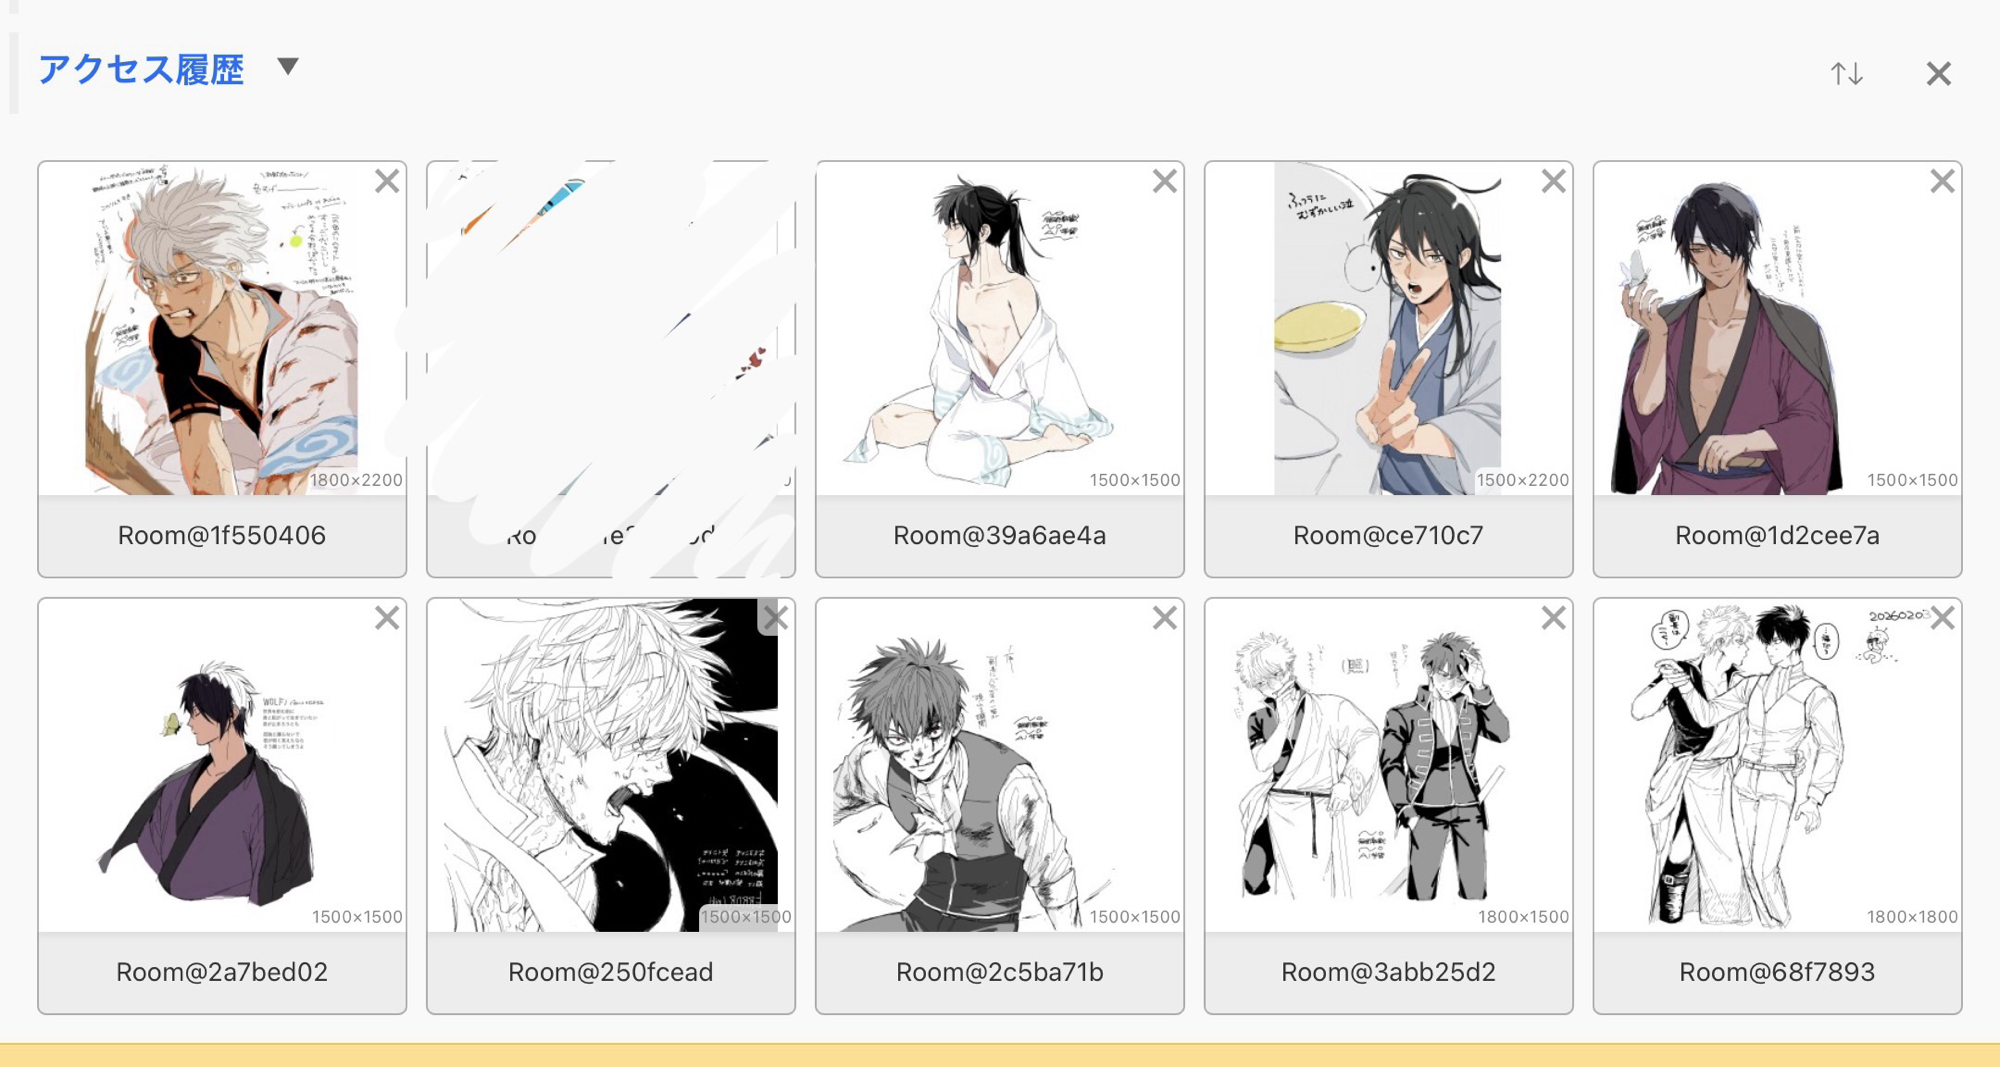Remove Room@1f550406 from history
The width and height of the screenshot is (2000, 1067).
coord(387,181)
